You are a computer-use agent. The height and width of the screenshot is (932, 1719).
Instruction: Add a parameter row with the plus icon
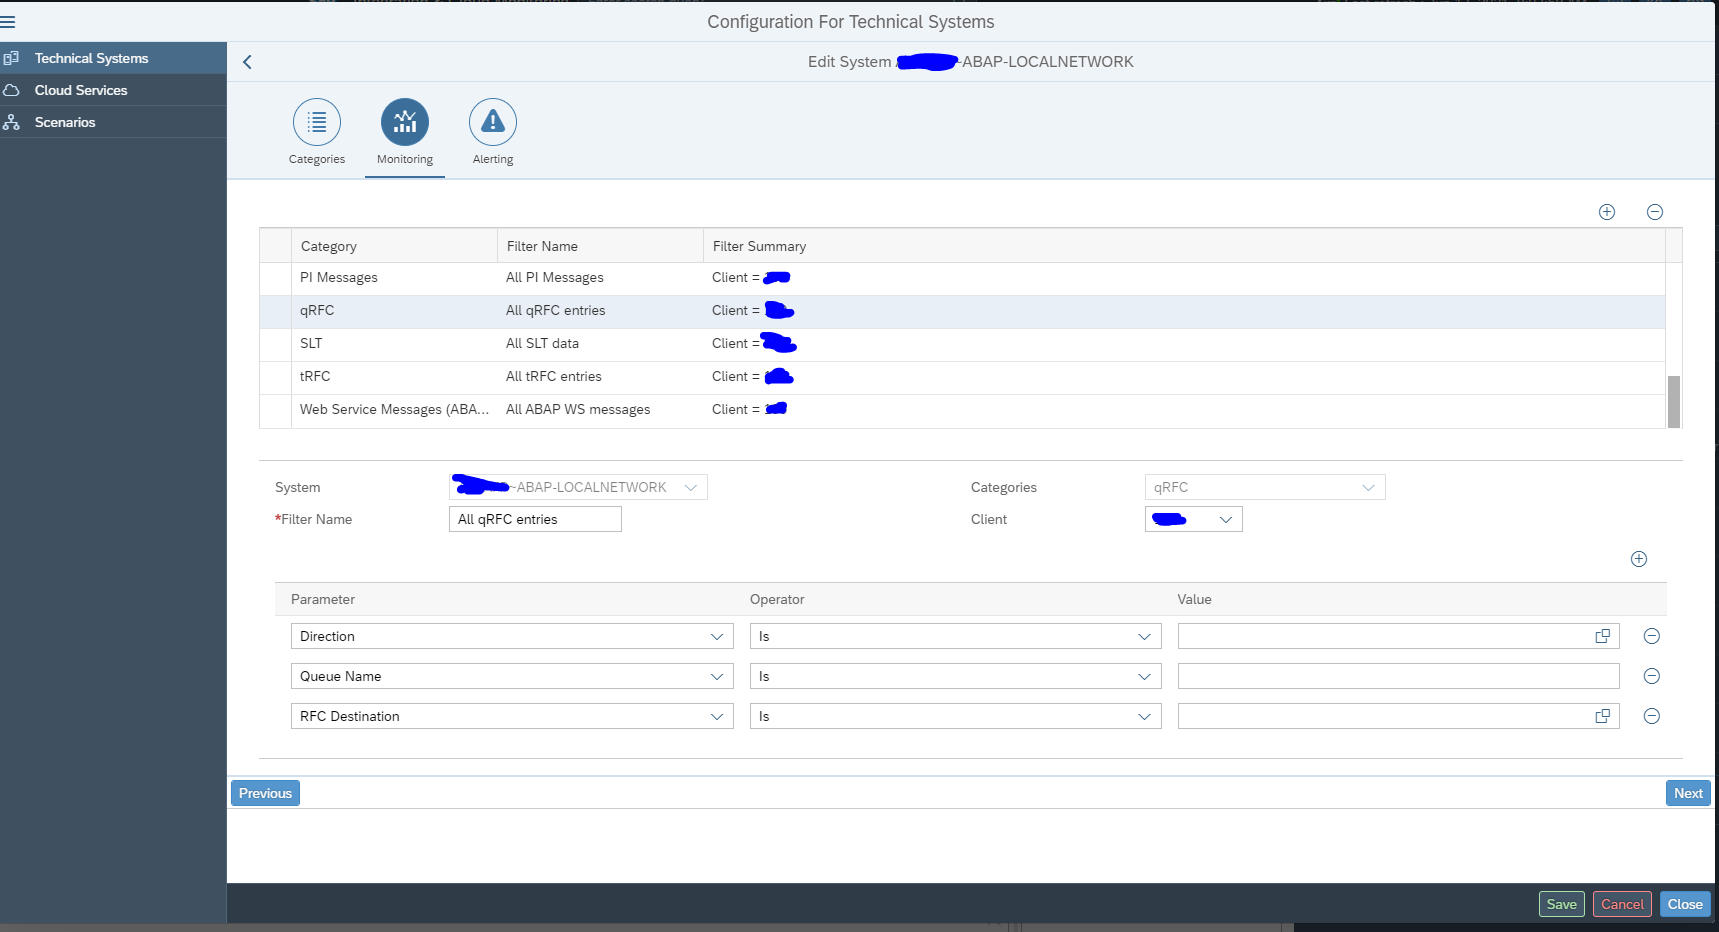point(1639,559)
